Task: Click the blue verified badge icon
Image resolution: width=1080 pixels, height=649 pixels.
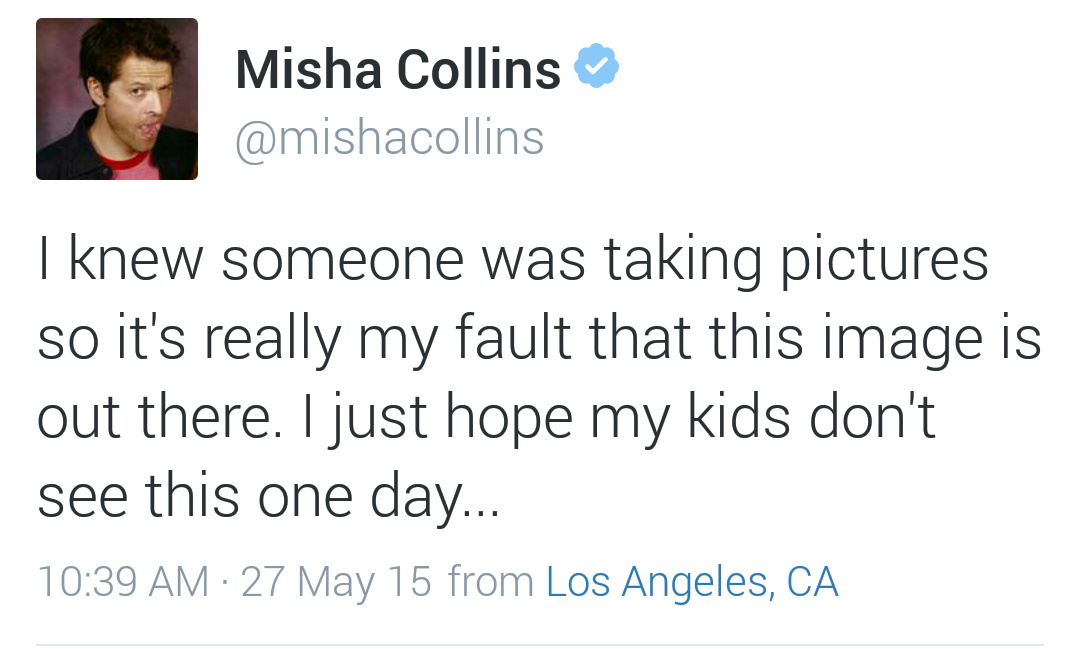Action: [x=597, y=67]
